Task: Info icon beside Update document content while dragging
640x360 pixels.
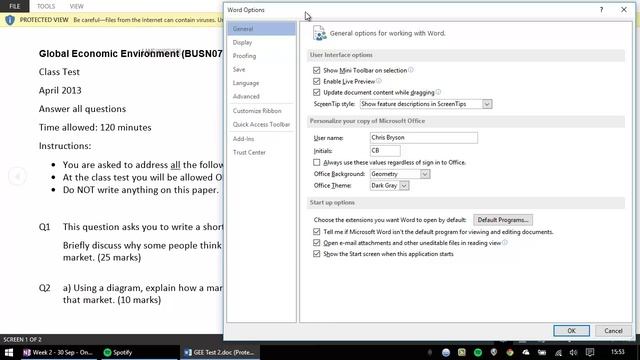Action: point(438,92)
